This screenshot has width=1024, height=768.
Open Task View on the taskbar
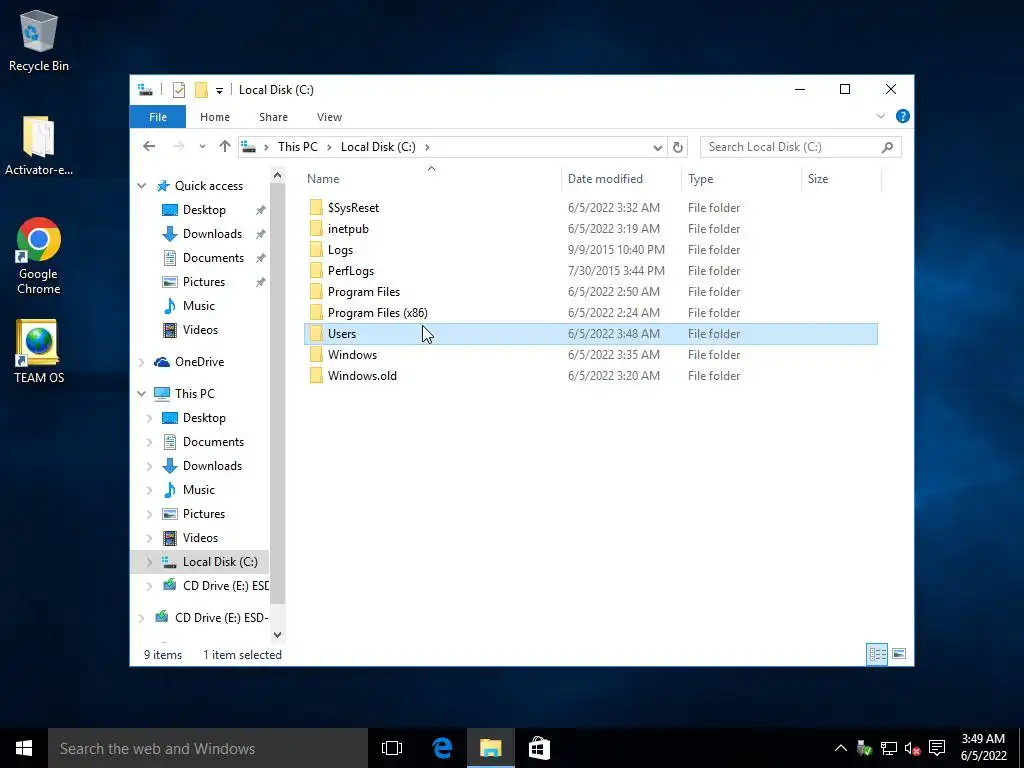pos(392,748)
